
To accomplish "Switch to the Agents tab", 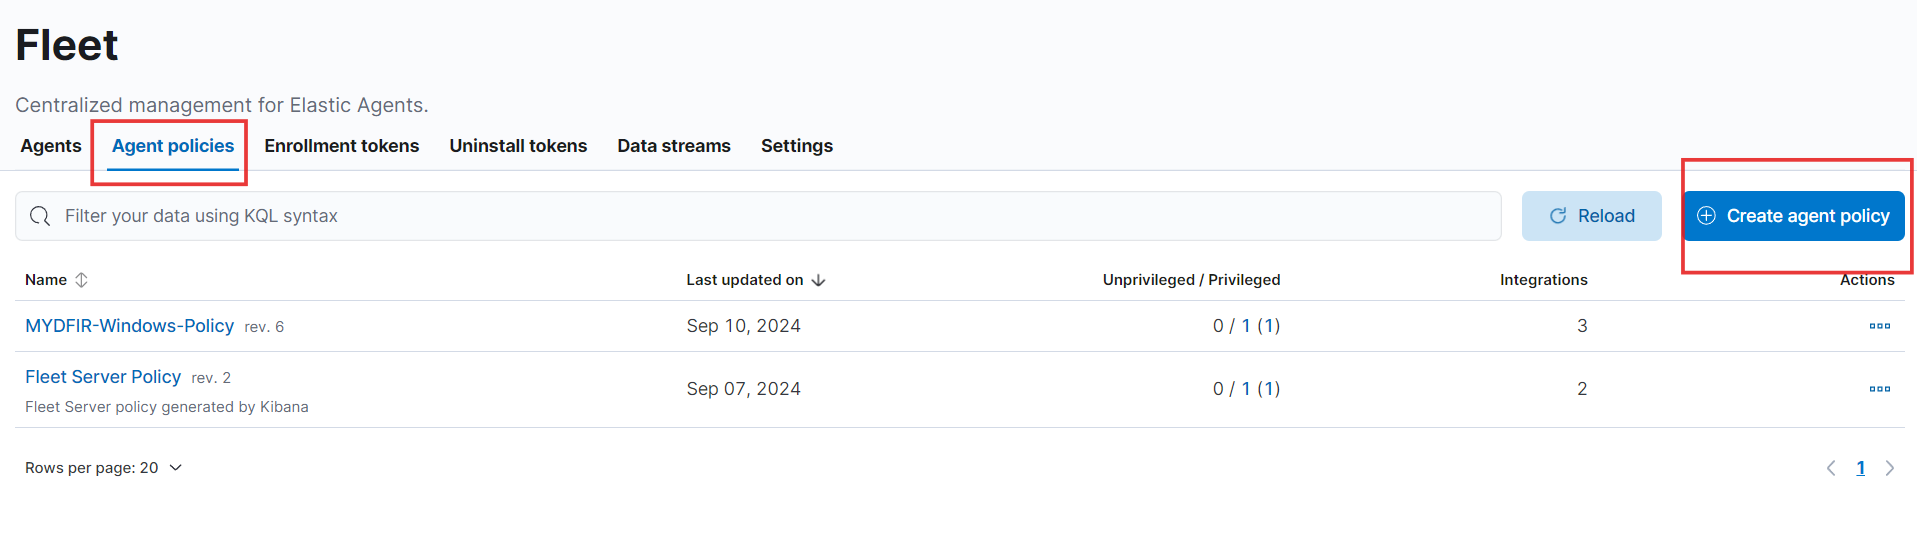I will coord(51,146).
